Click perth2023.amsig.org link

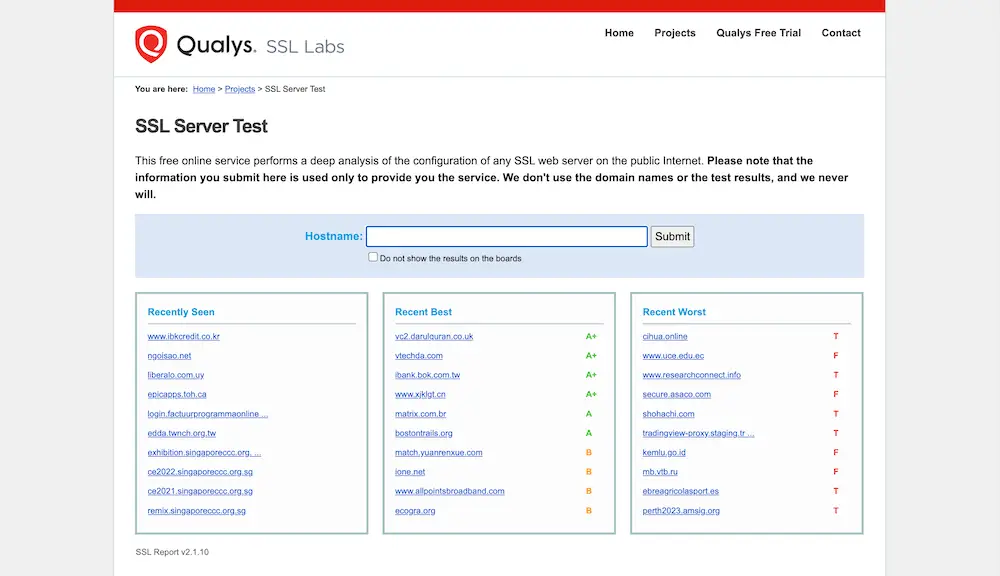681,511
